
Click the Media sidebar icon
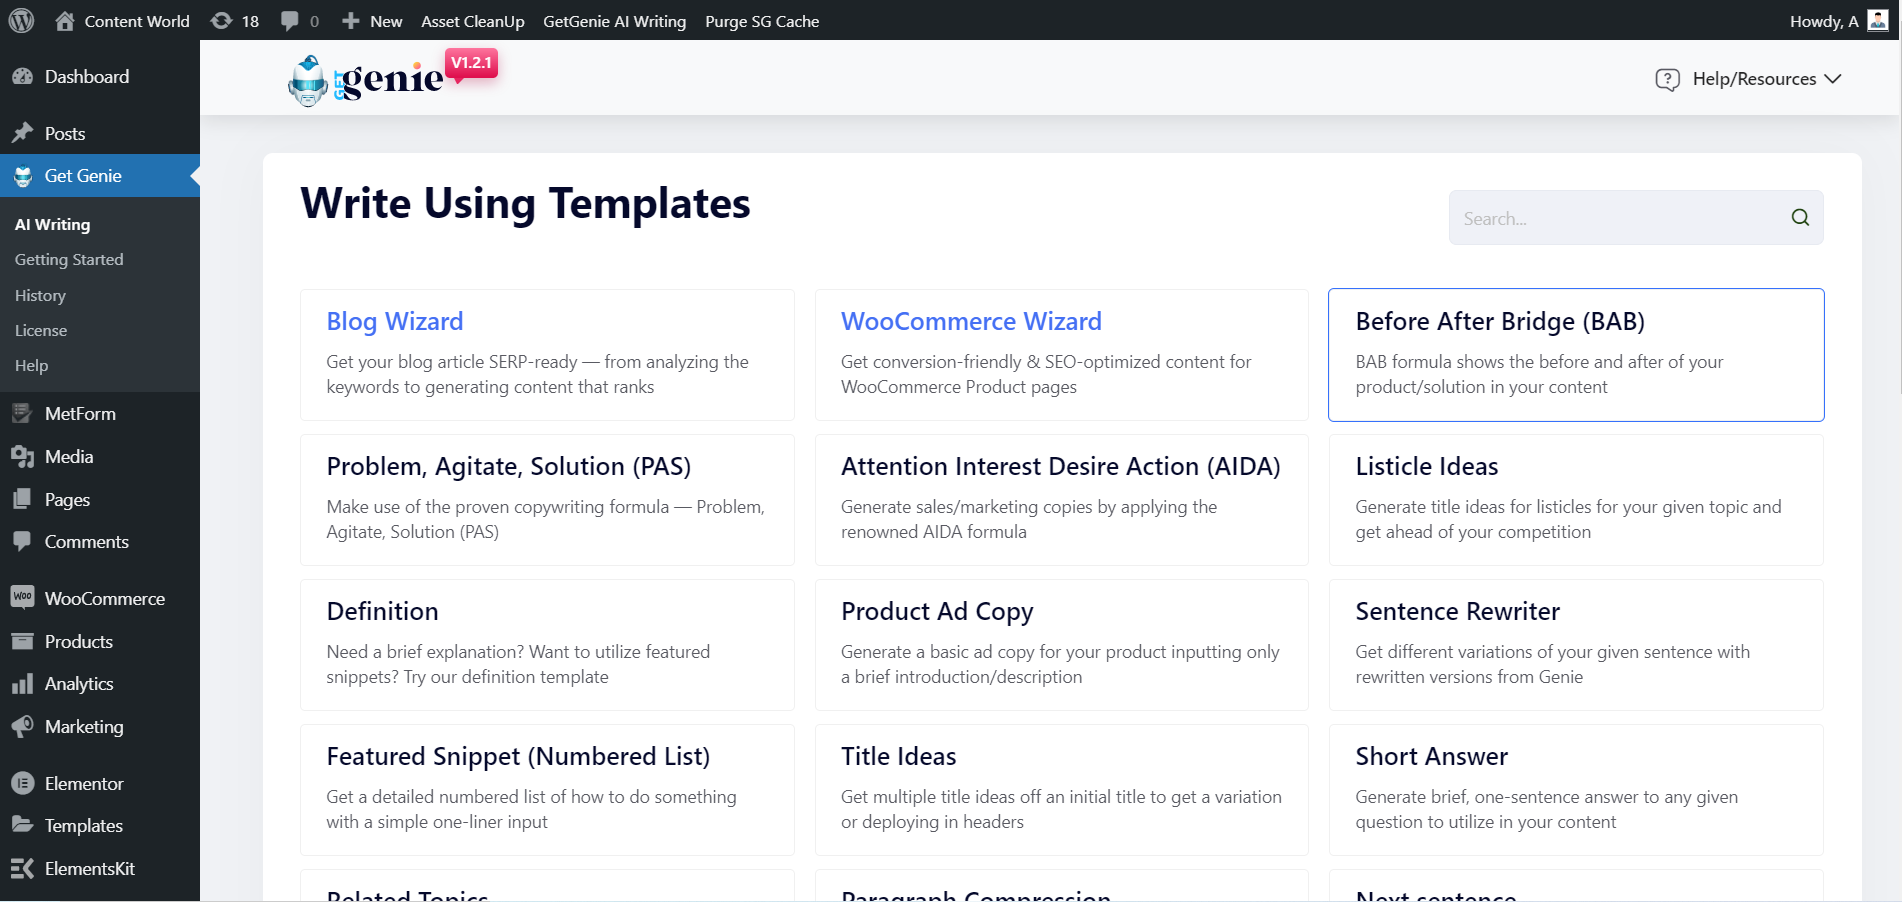(x=23, y=456)
